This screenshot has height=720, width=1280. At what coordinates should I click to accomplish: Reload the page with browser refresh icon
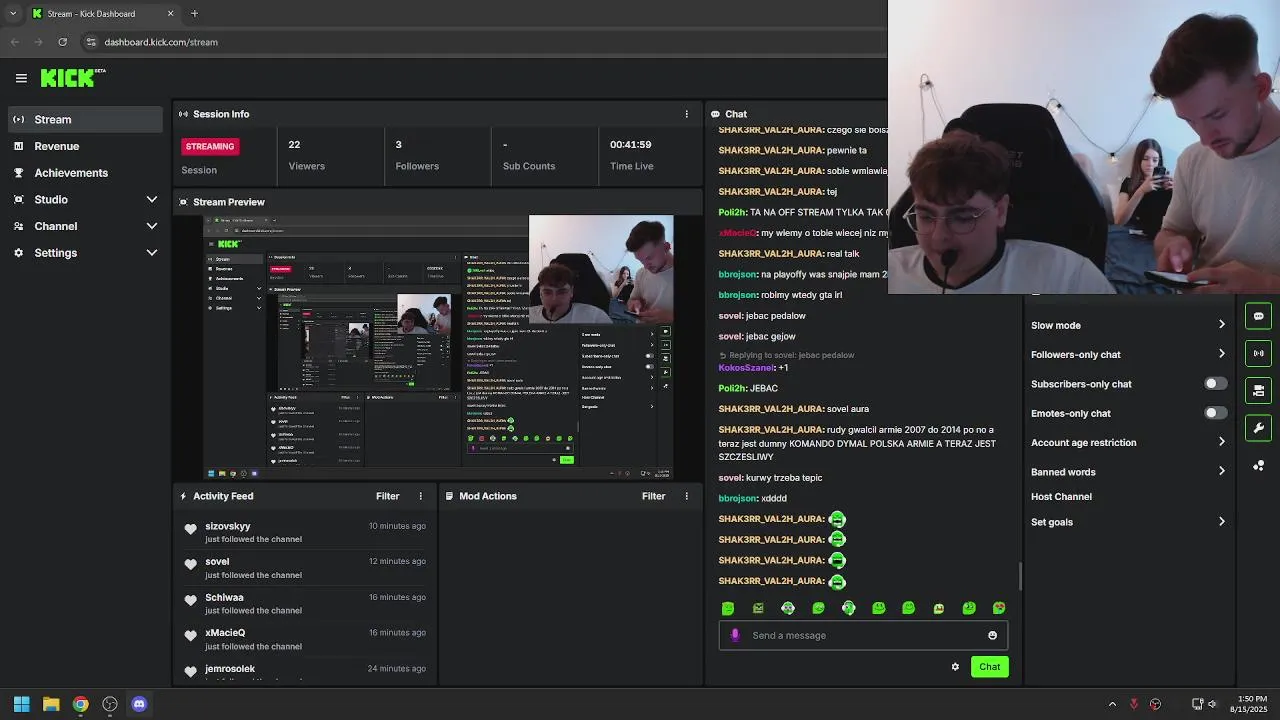click(62, 42)
